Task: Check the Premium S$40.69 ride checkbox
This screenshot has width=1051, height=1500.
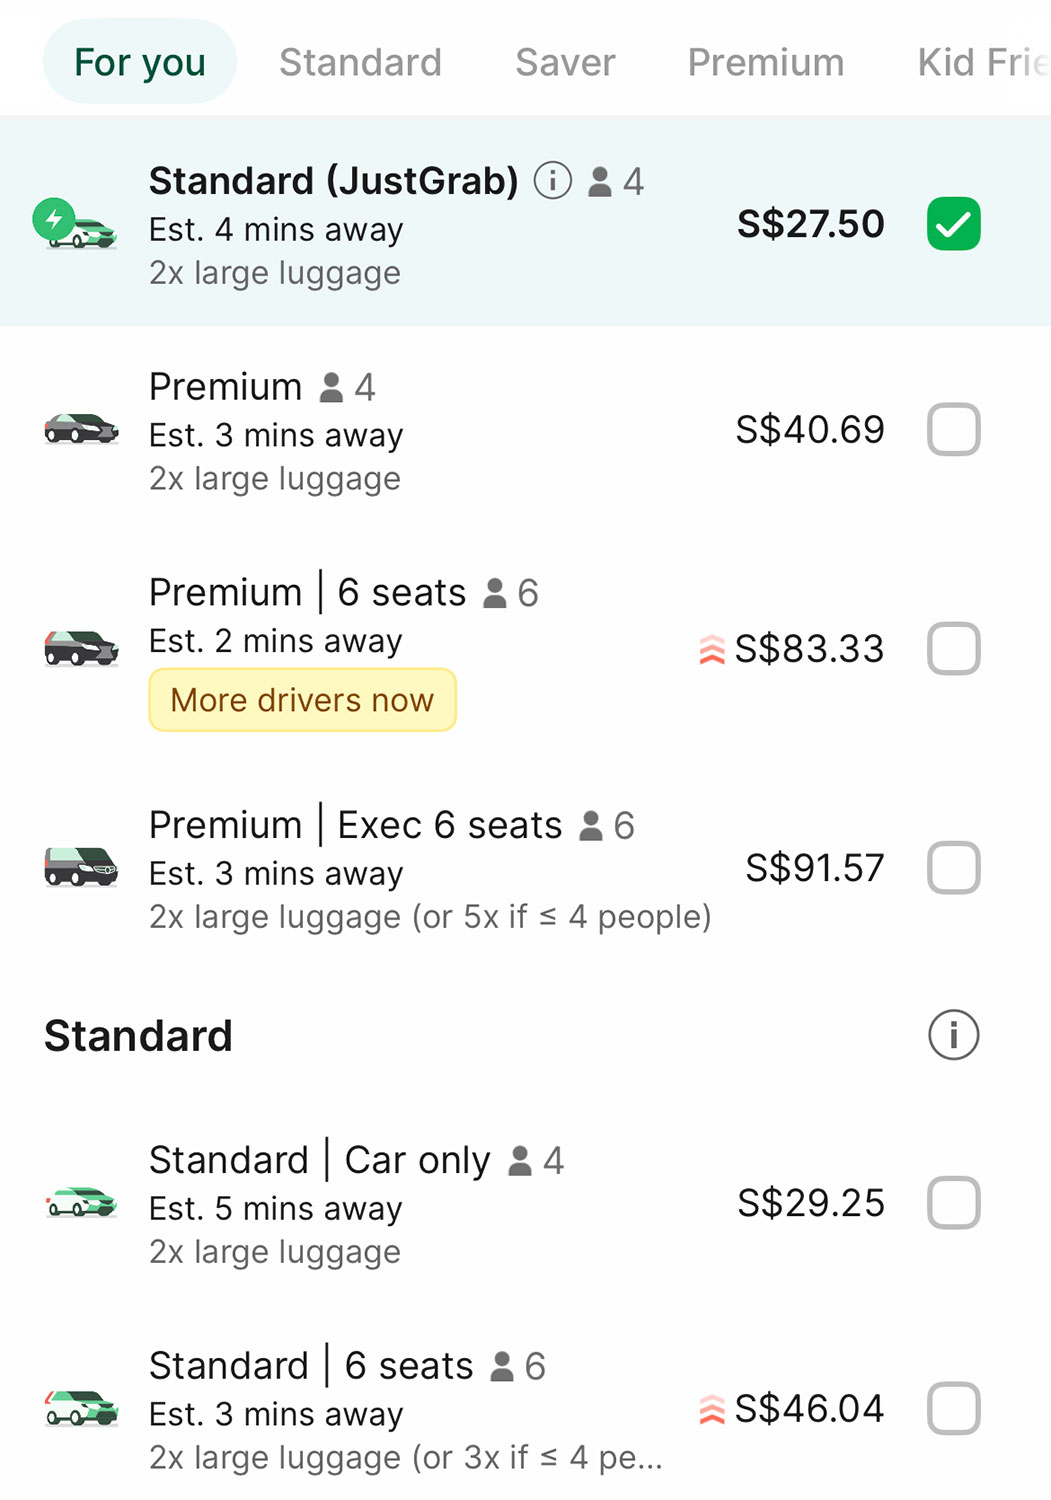Action: 953,430
